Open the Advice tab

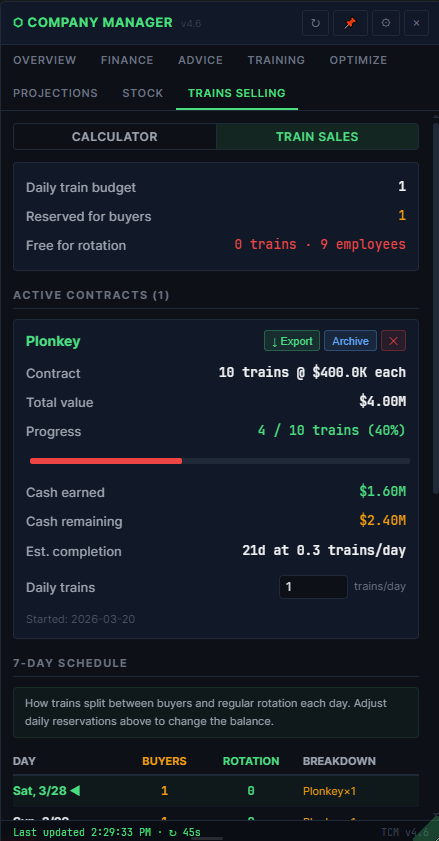[200, 60]
